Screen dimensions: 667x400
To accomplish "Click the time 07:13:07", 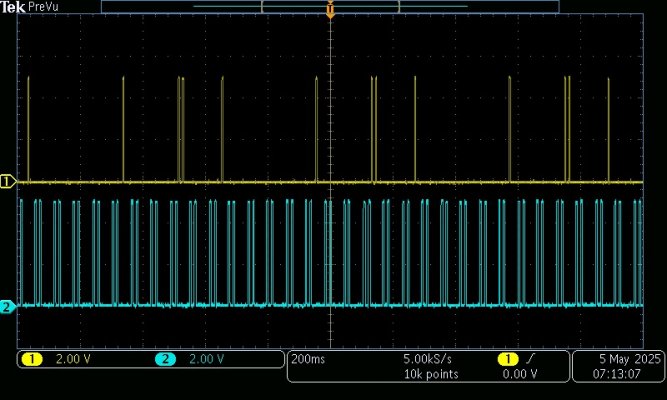I will [616, 374].
